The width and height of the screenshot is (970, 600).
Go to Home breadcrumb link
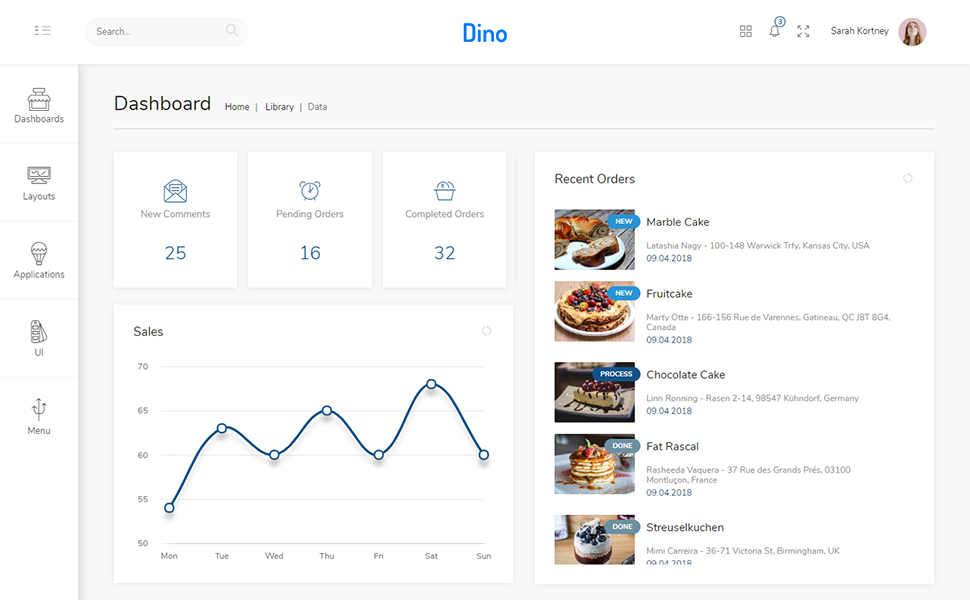(x=237, y=107)
